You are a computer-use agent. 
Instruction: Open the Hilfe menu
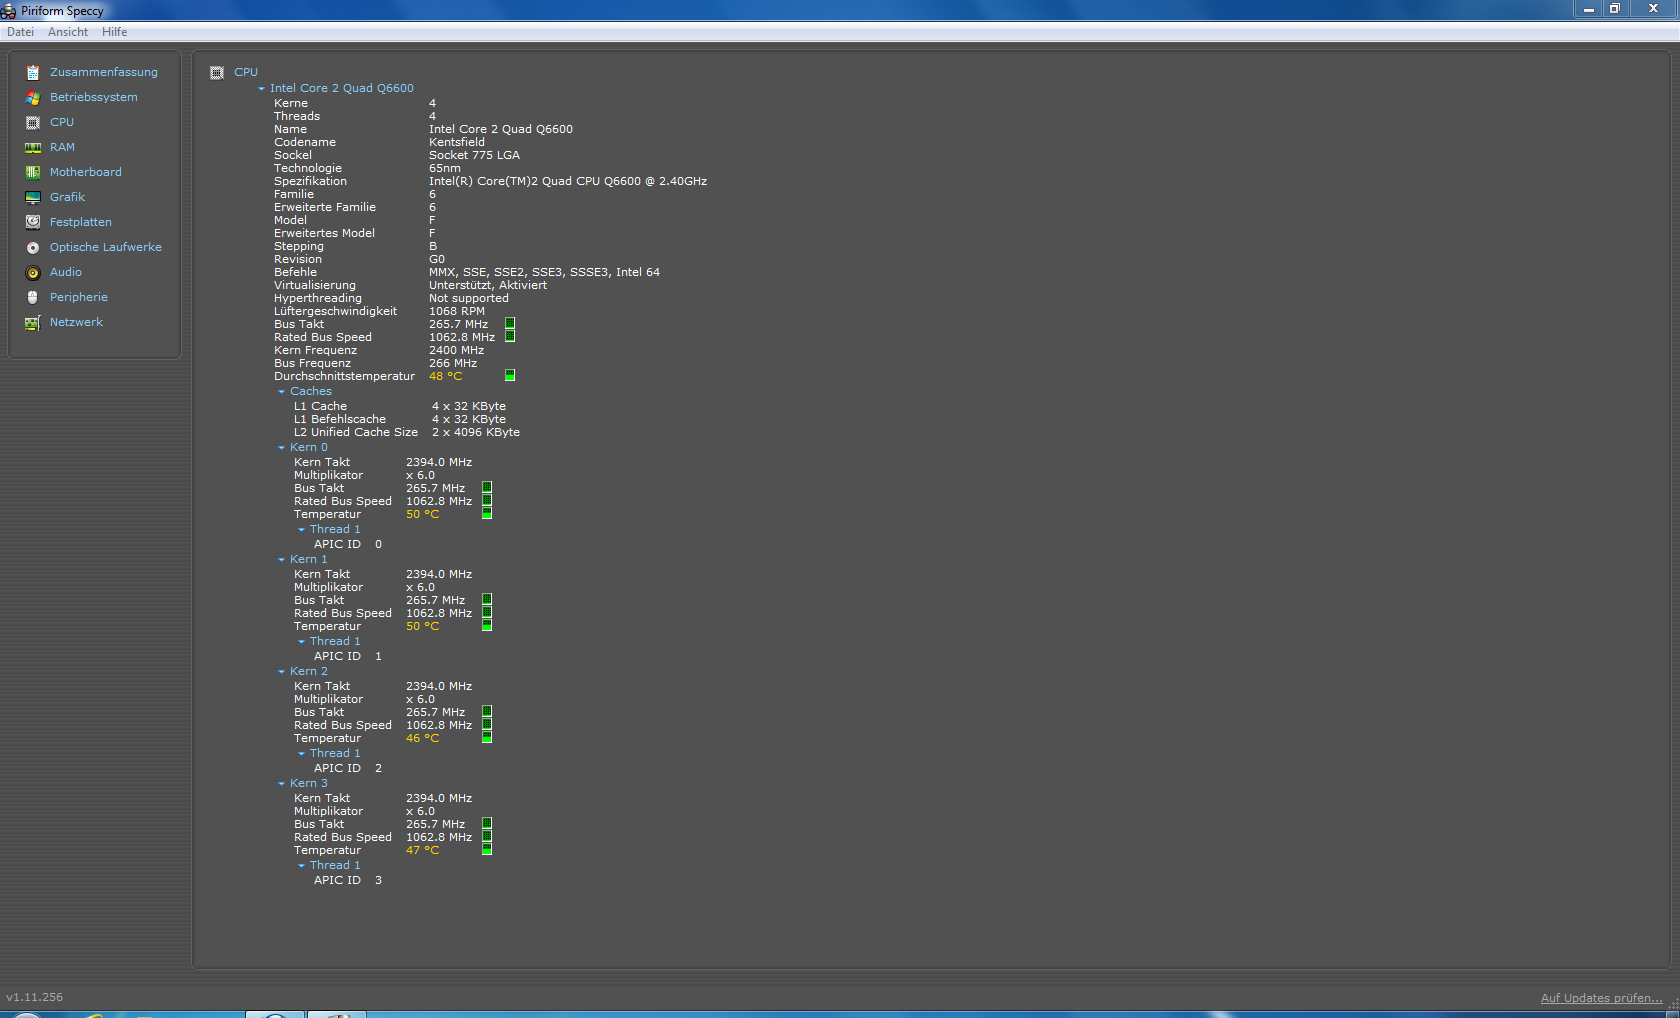coord(115,32)
